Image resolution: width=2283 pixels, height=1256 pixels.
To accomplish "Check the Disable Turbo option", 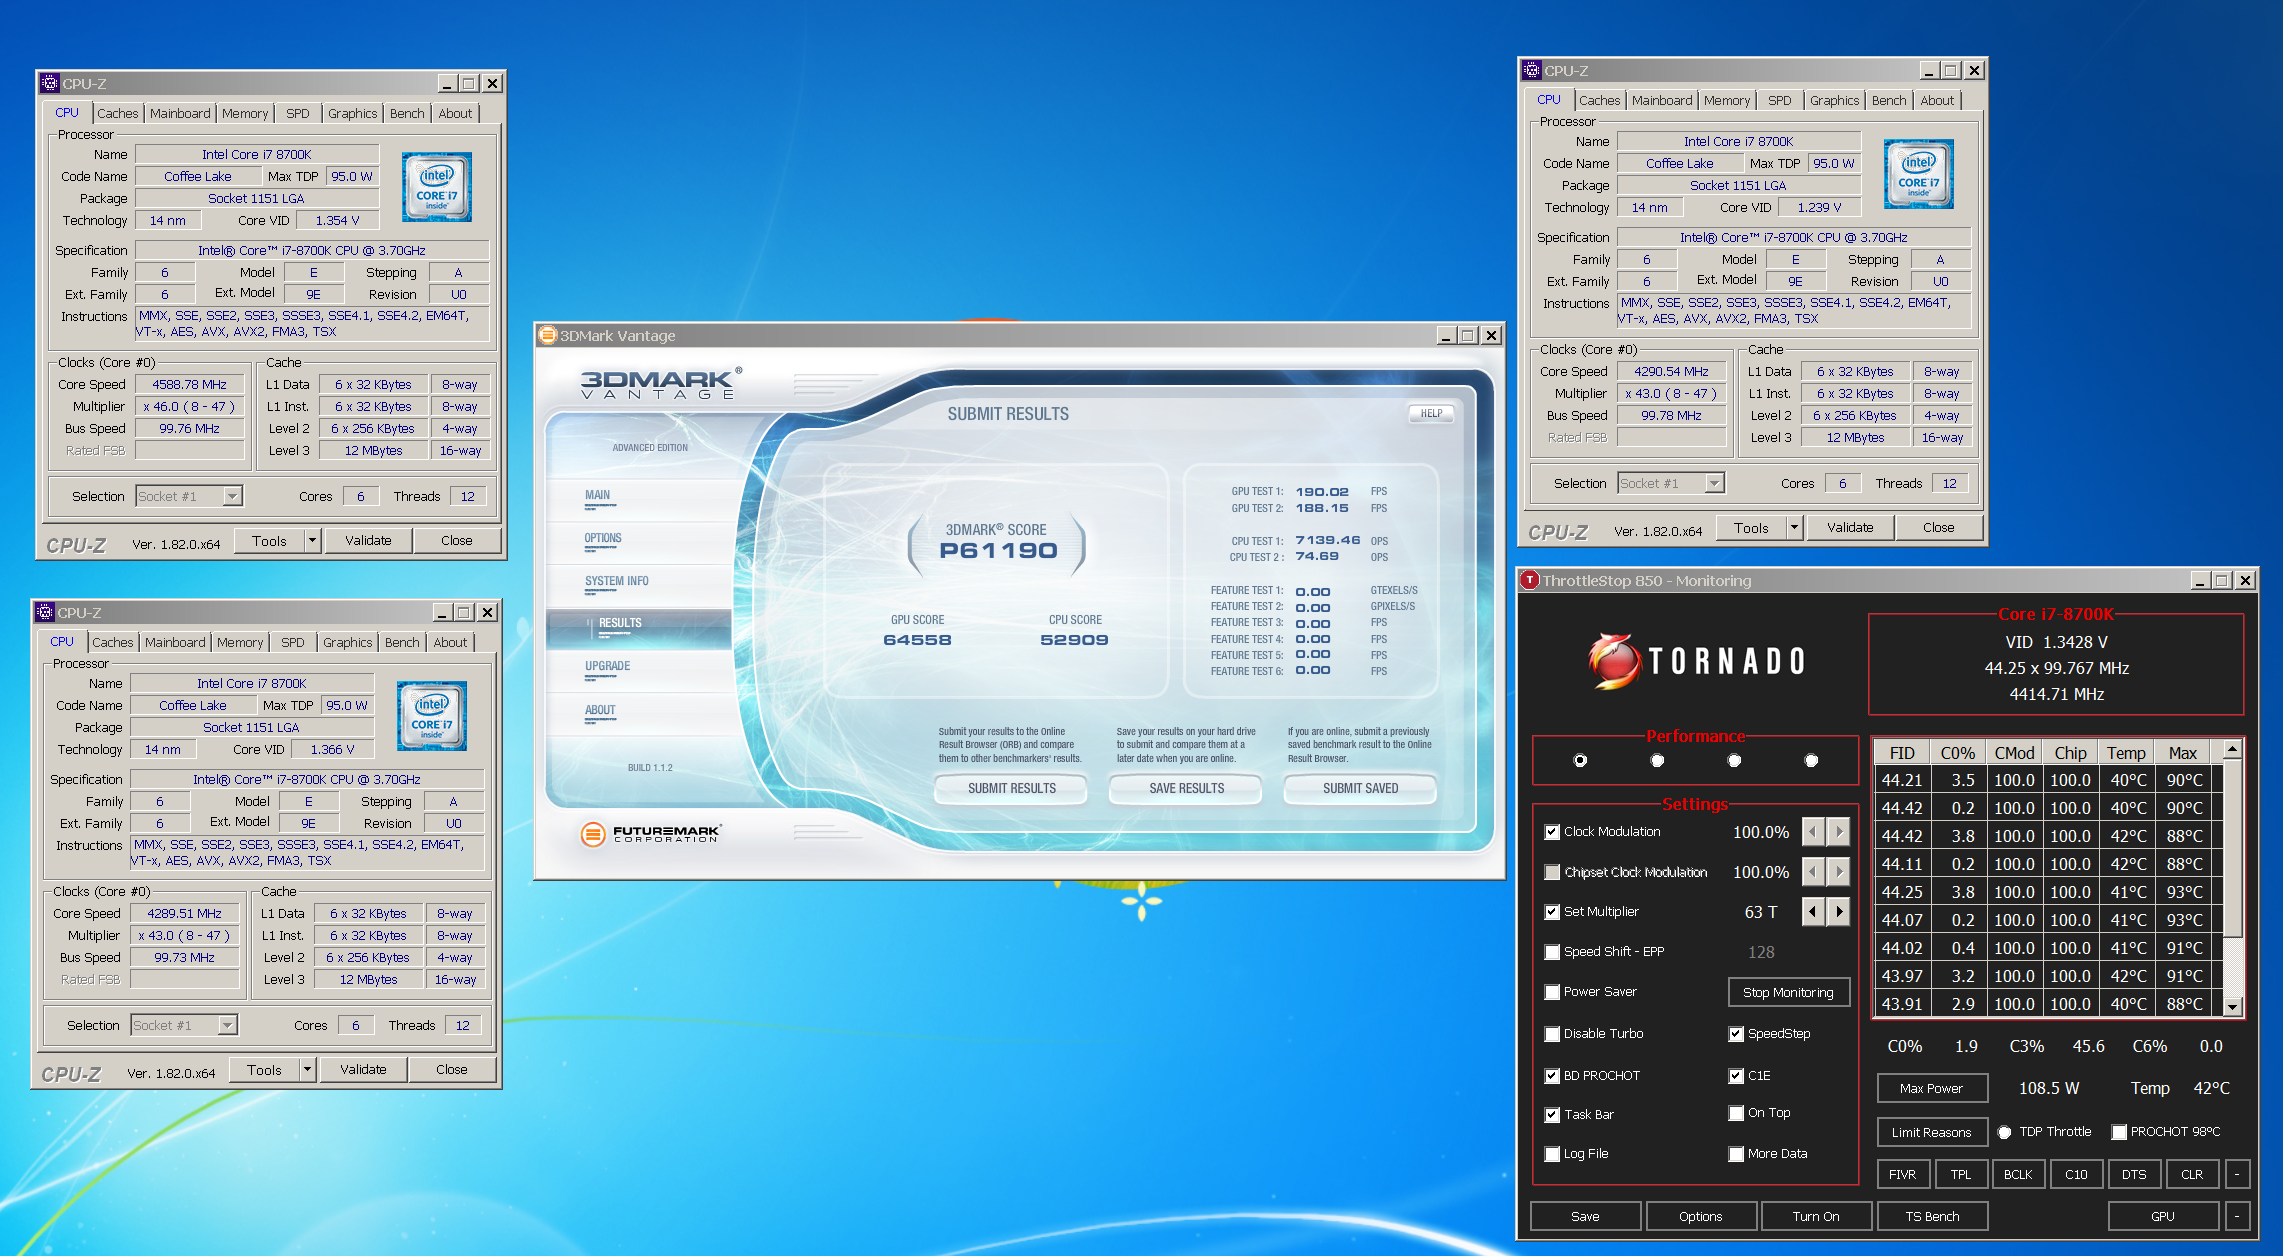I will (1552, 1034).
